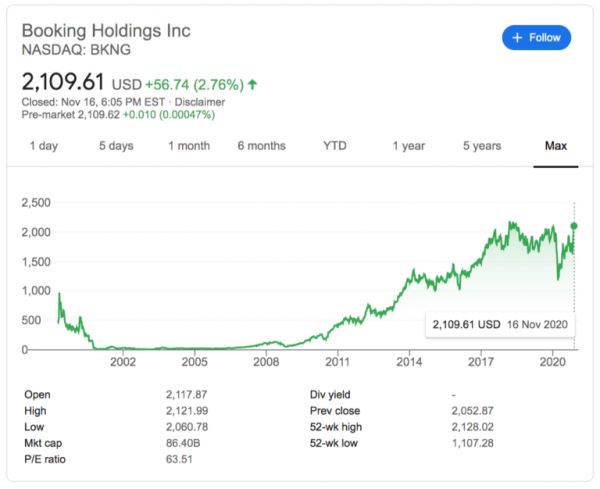This screenshot has width=600, height=489.
Task: Click the chart price tooltip for 16 Nov 2020
Action: [498, 325]
